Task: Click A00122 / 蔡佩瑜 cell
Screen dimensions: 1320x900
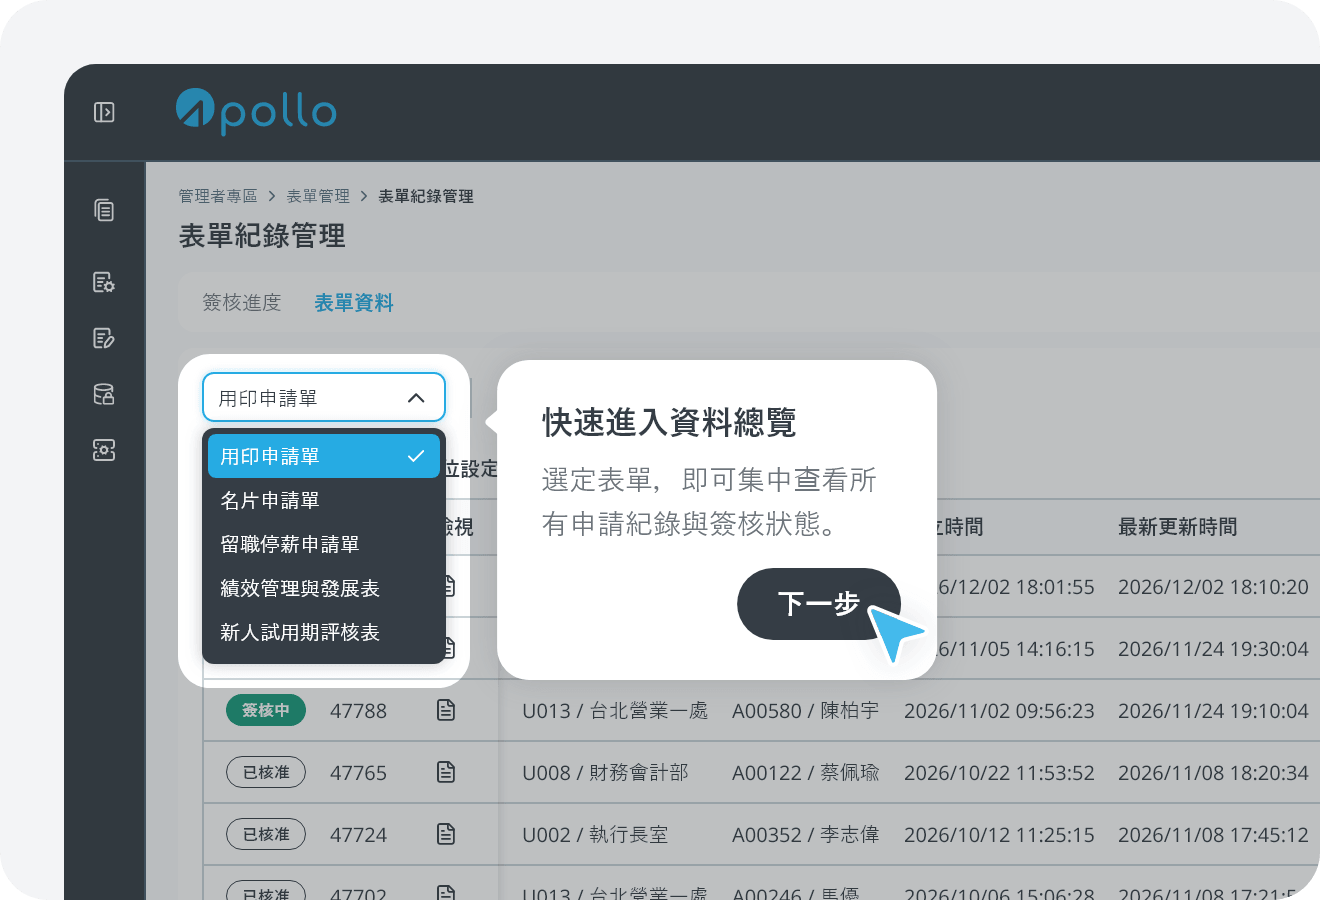Action: [x=806, y=773]
